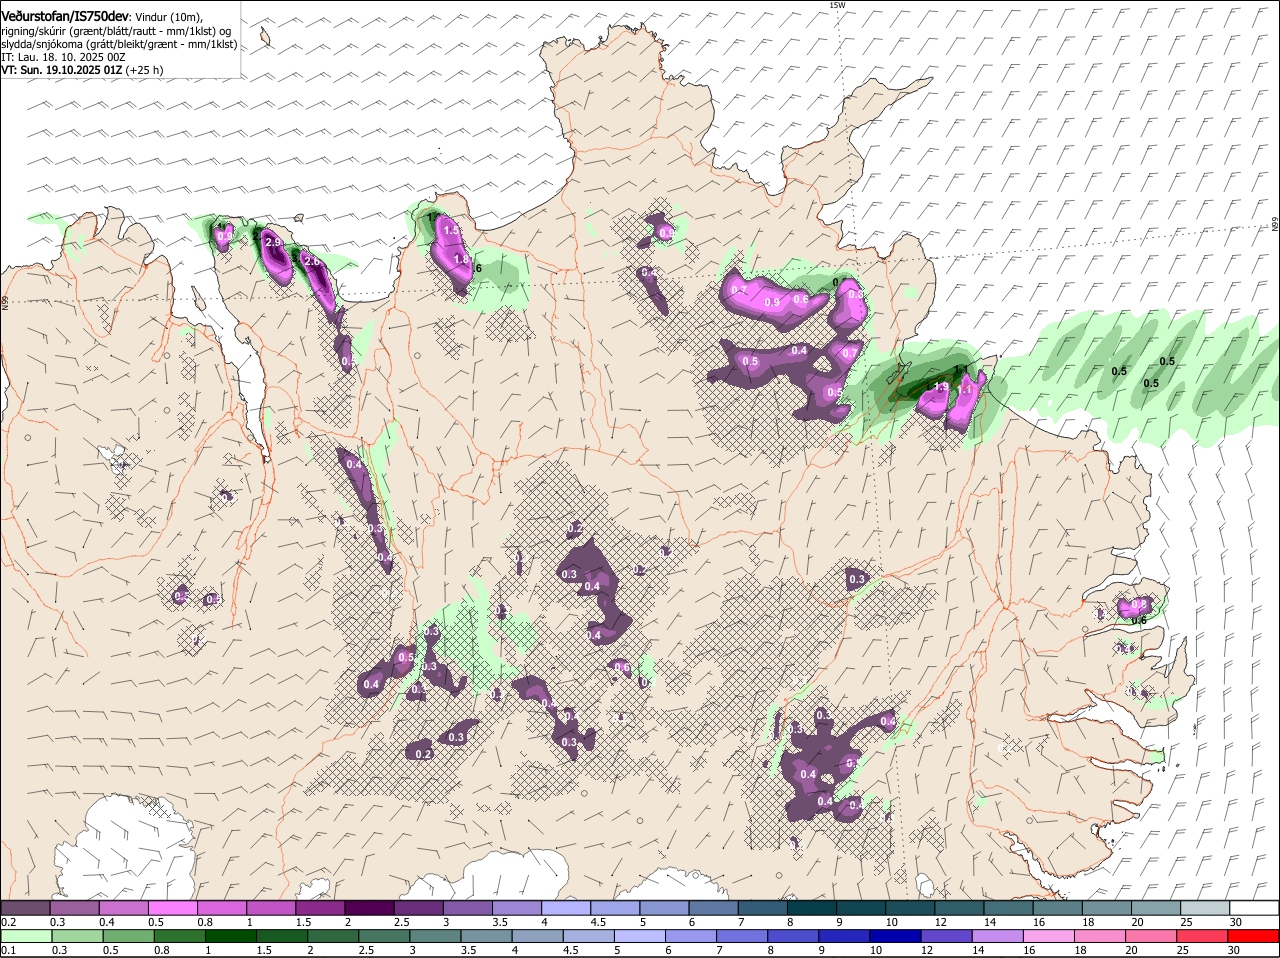This screenshot has height=958, width=1280.
Task: Select the 0.8 swatch in the snow legend row
Action: 221,907
